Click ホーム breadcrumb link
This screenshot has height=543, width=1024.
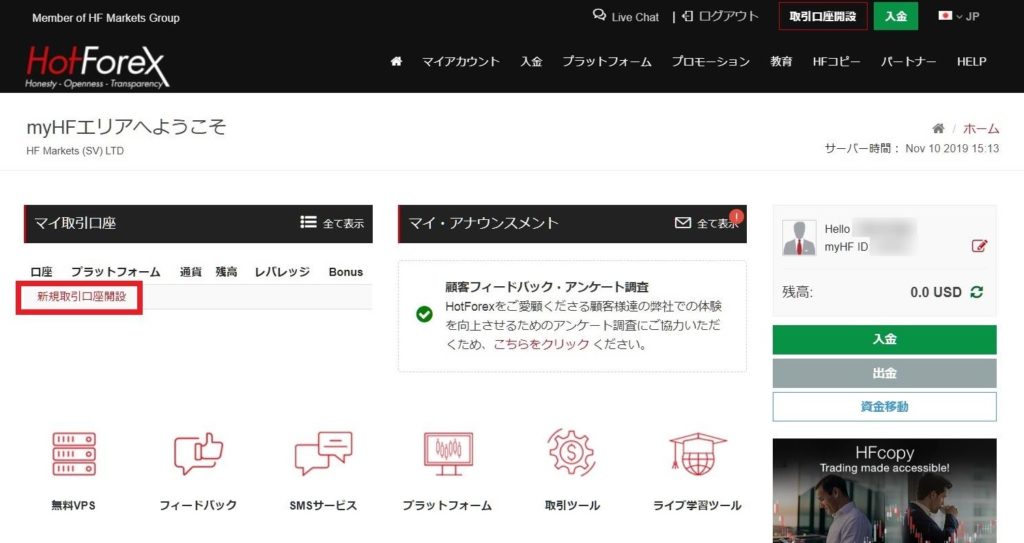point(981,129)
